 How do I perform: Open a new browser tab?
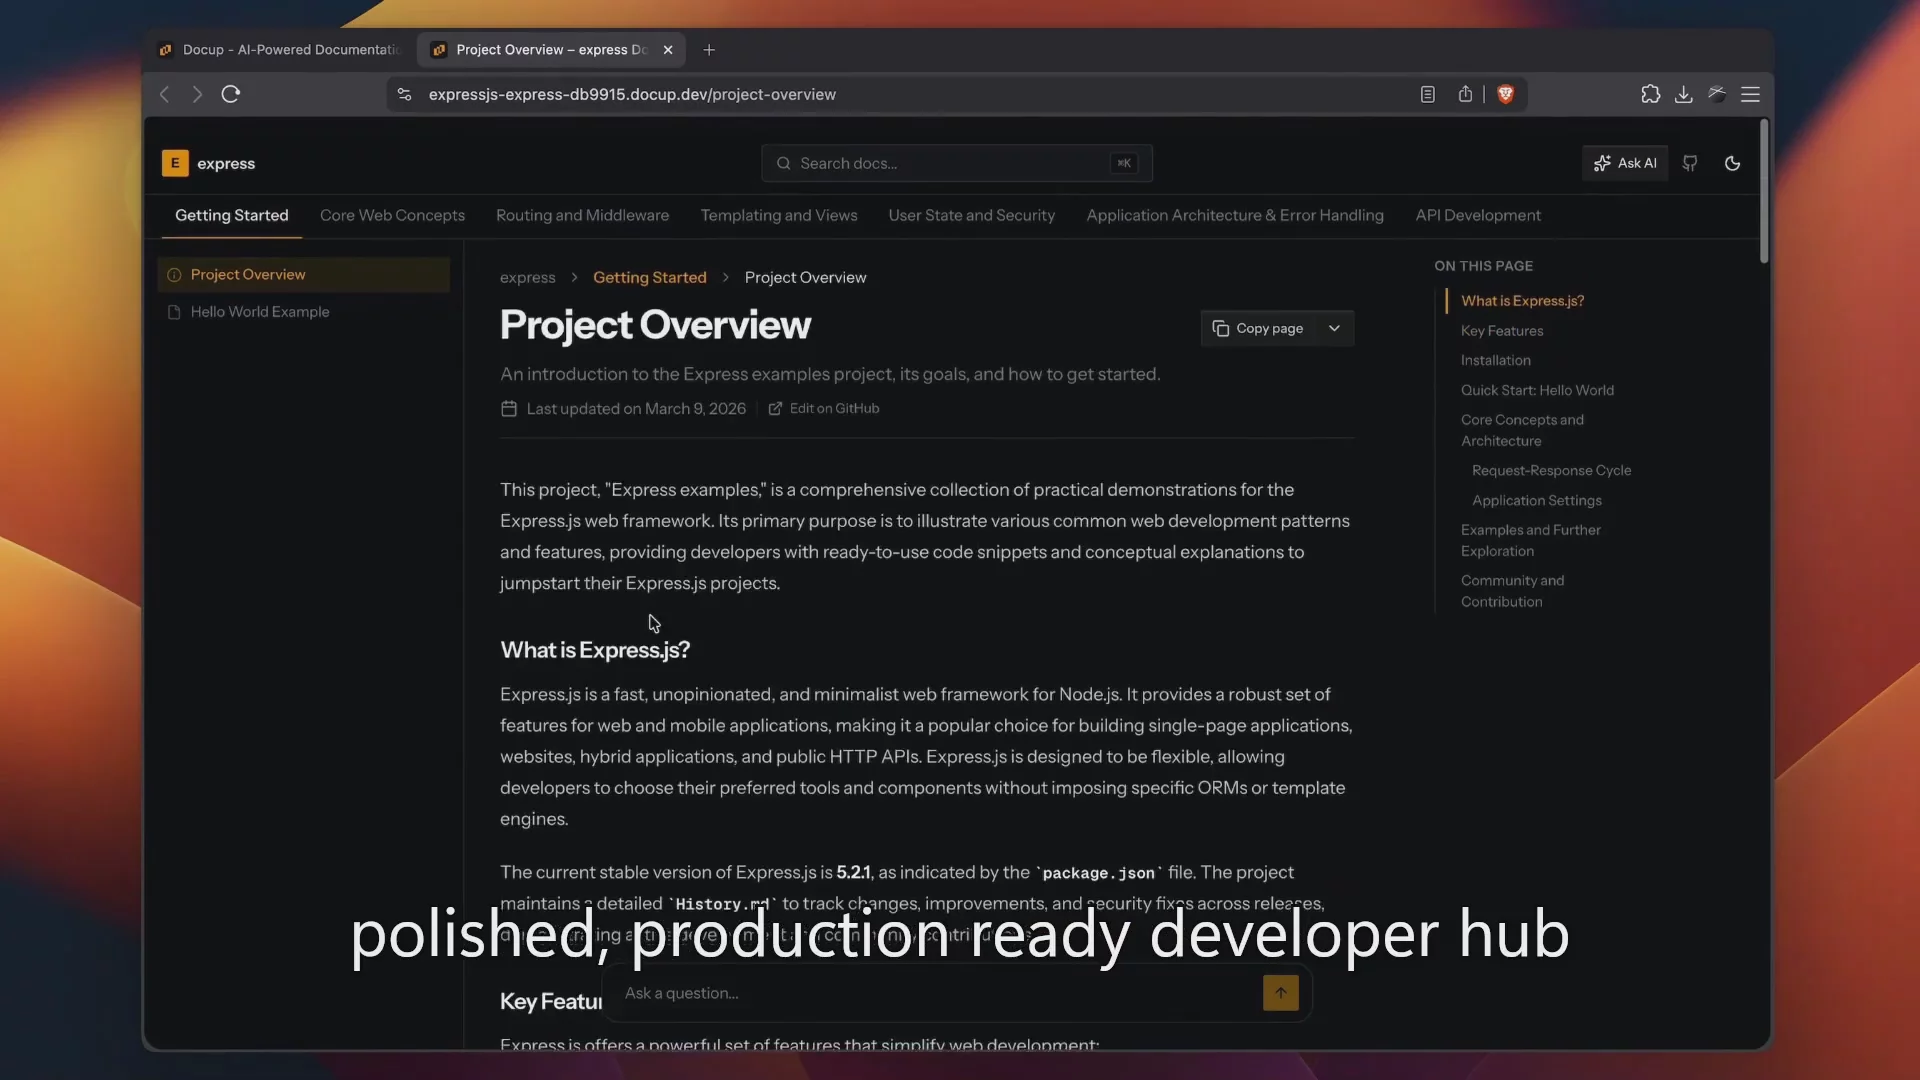pyautogui.click(x=710, y=50)
